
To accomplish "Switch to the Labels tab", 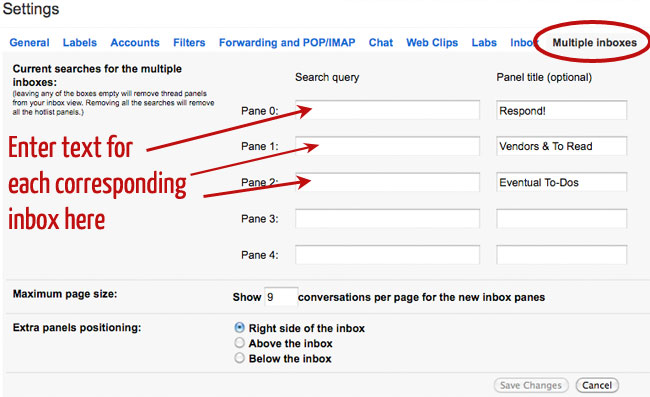I will (80, 43).
